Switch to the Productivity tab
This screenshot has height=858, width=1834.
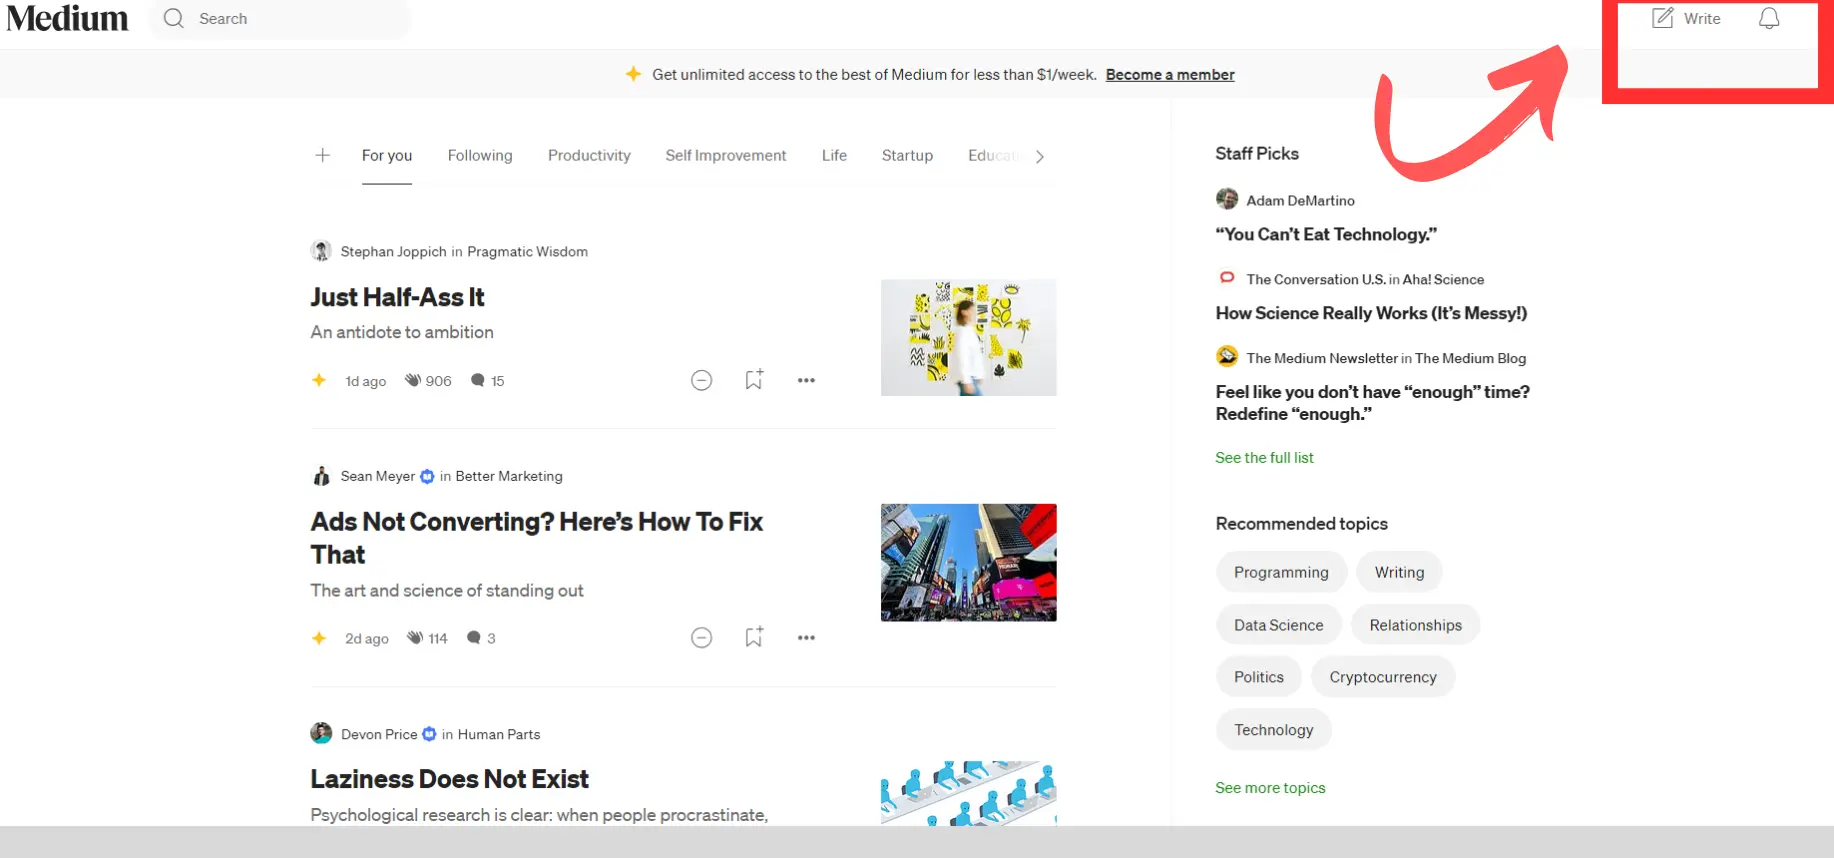click(x=589, y=155)
